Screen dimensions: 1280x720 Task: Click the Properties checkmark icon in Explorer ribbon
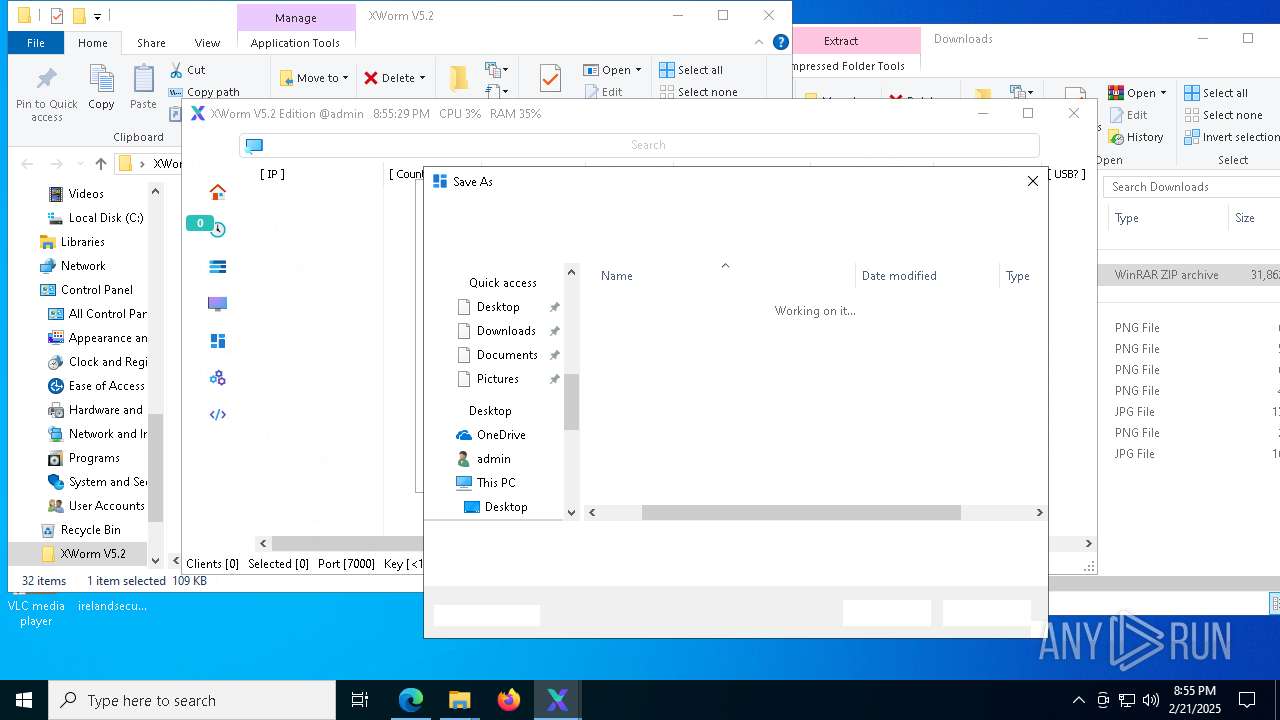pos(550,78)
